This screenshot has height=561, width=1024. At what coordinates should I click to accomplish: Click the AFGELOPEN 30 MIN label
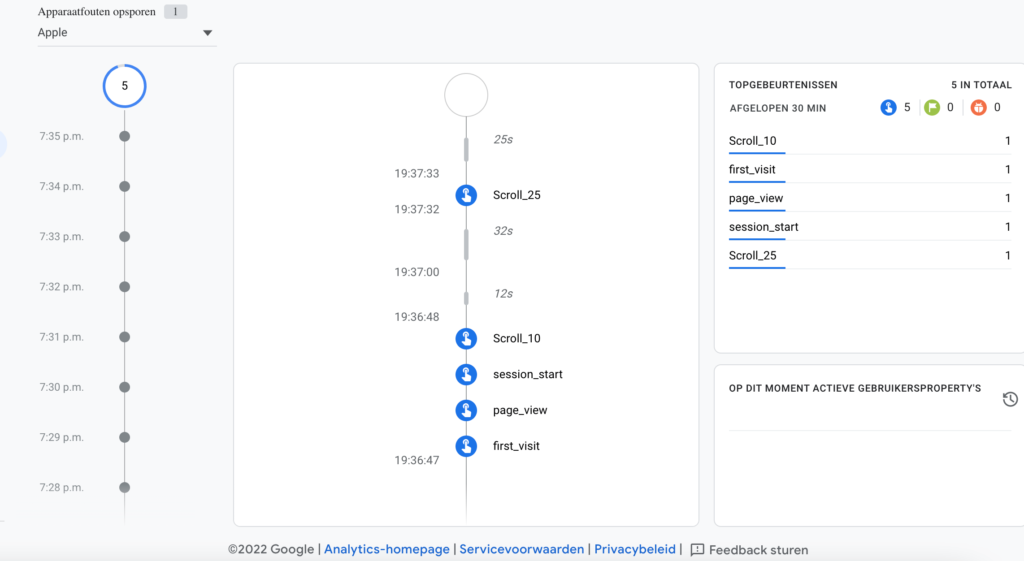coord(778,108)
